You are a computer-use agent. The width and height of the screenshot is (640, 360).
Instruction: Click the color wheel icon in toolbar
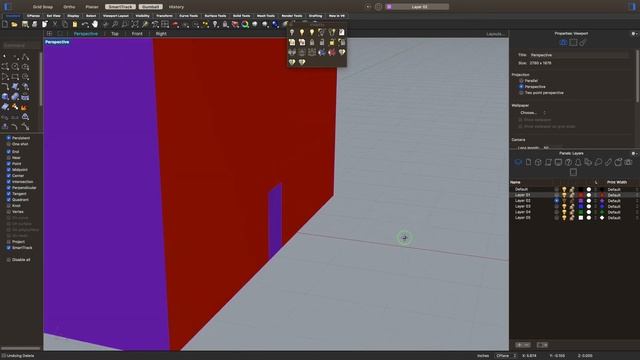(245, 24)
